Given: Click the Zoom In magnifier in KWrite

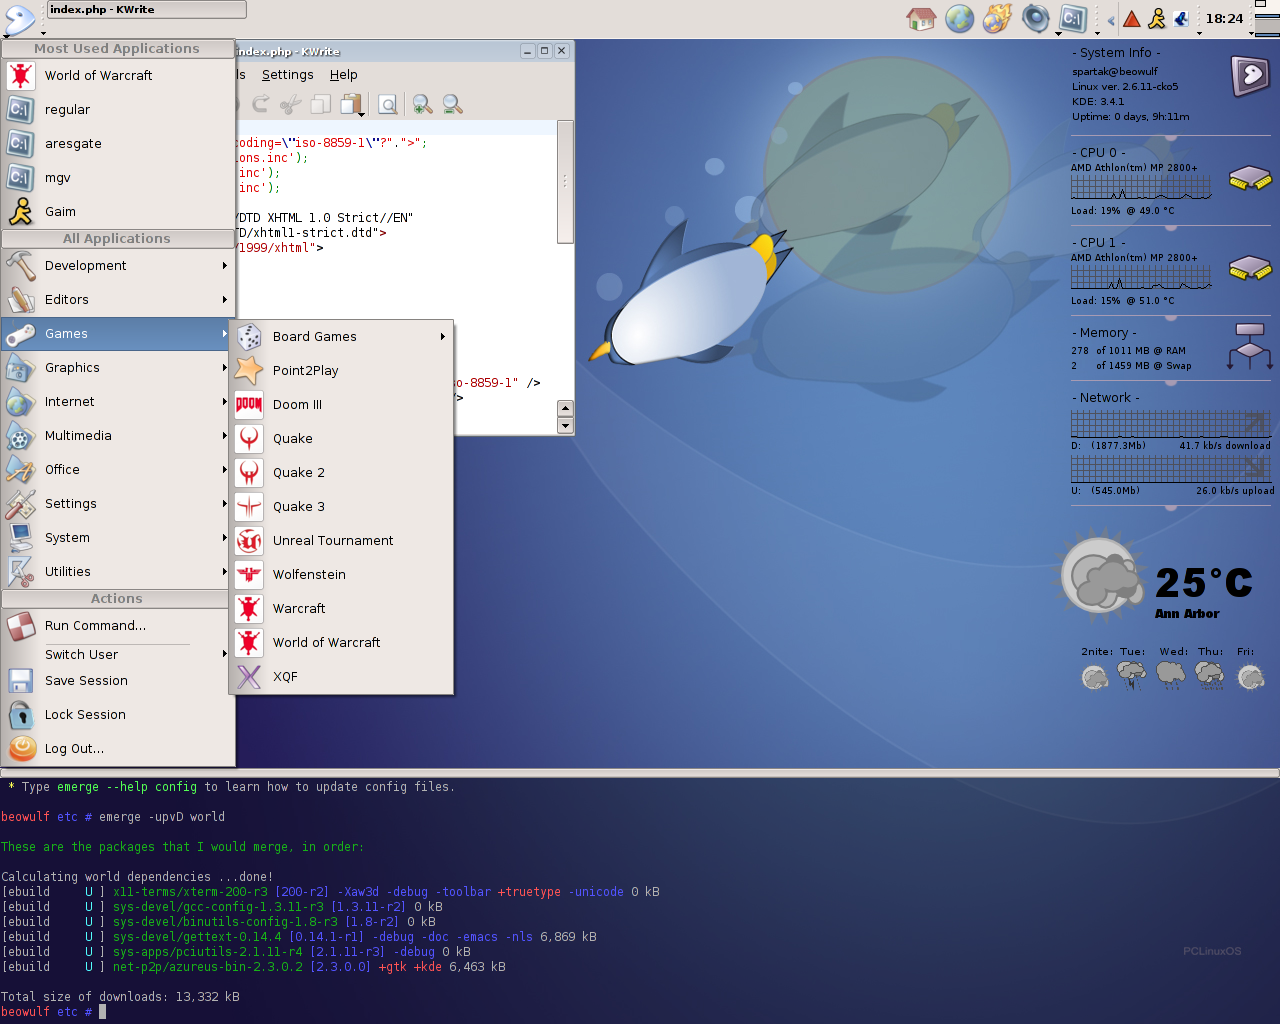Looking at the screenshot, I should [x=423, y=103].
